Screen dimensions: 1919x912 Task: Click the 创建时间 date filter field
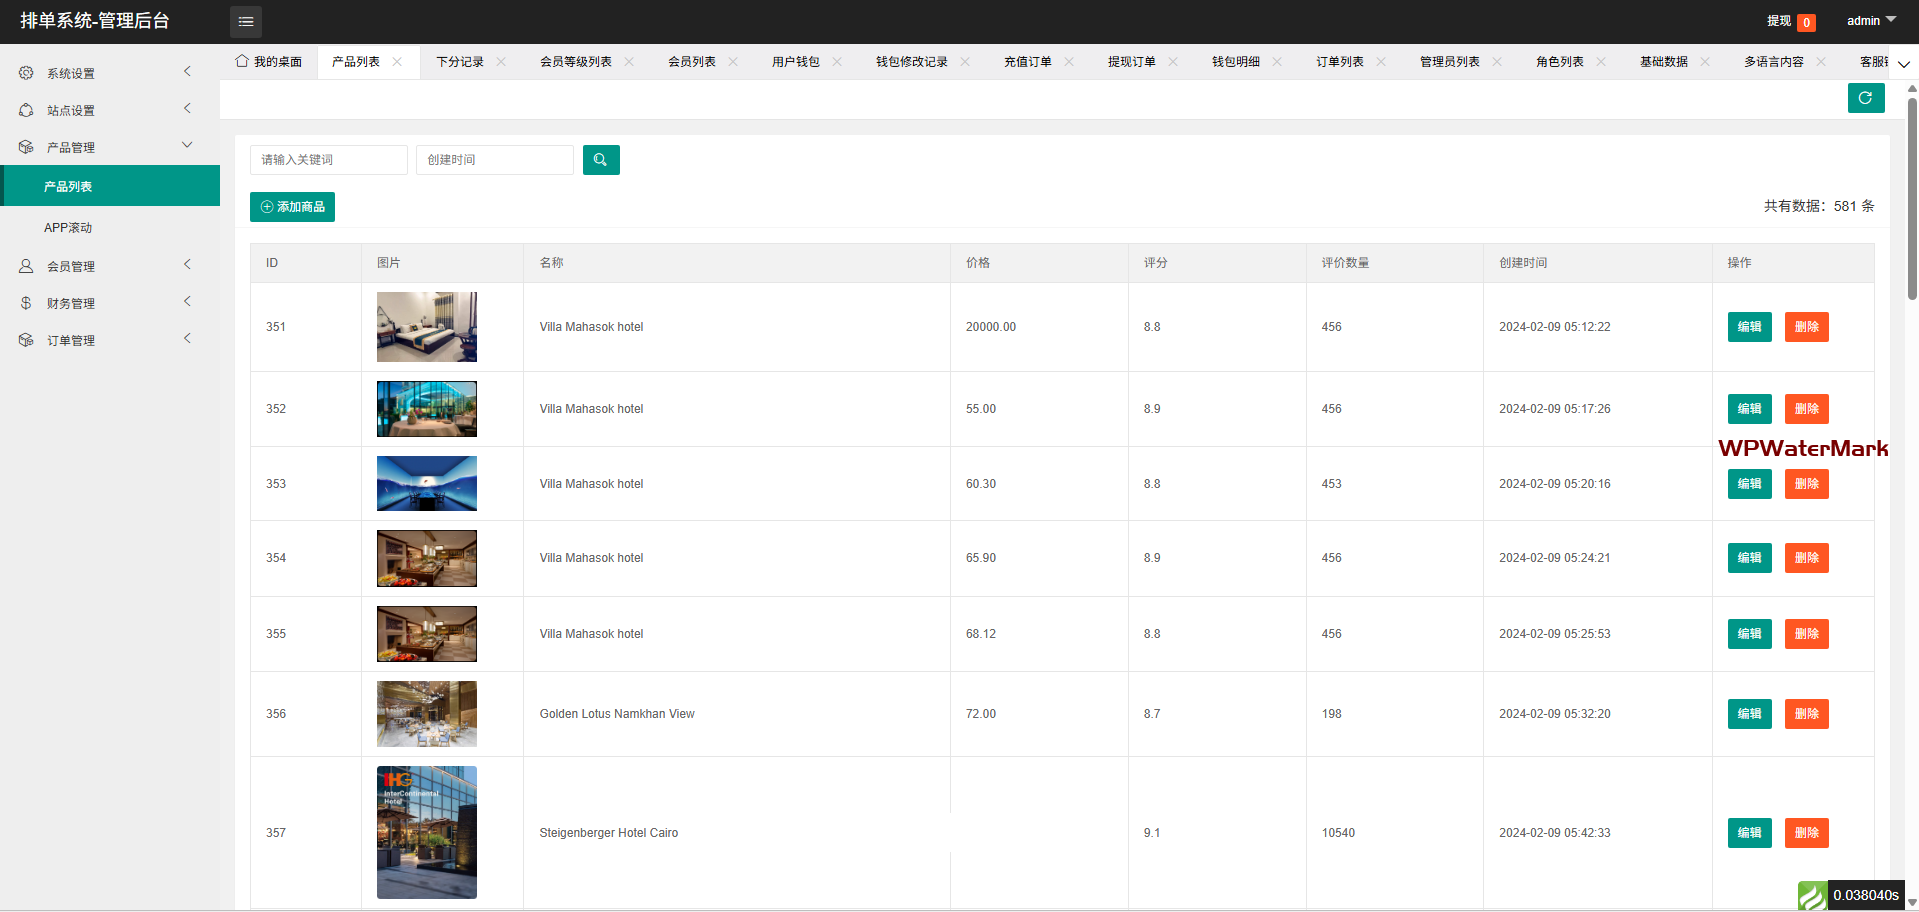495,160
